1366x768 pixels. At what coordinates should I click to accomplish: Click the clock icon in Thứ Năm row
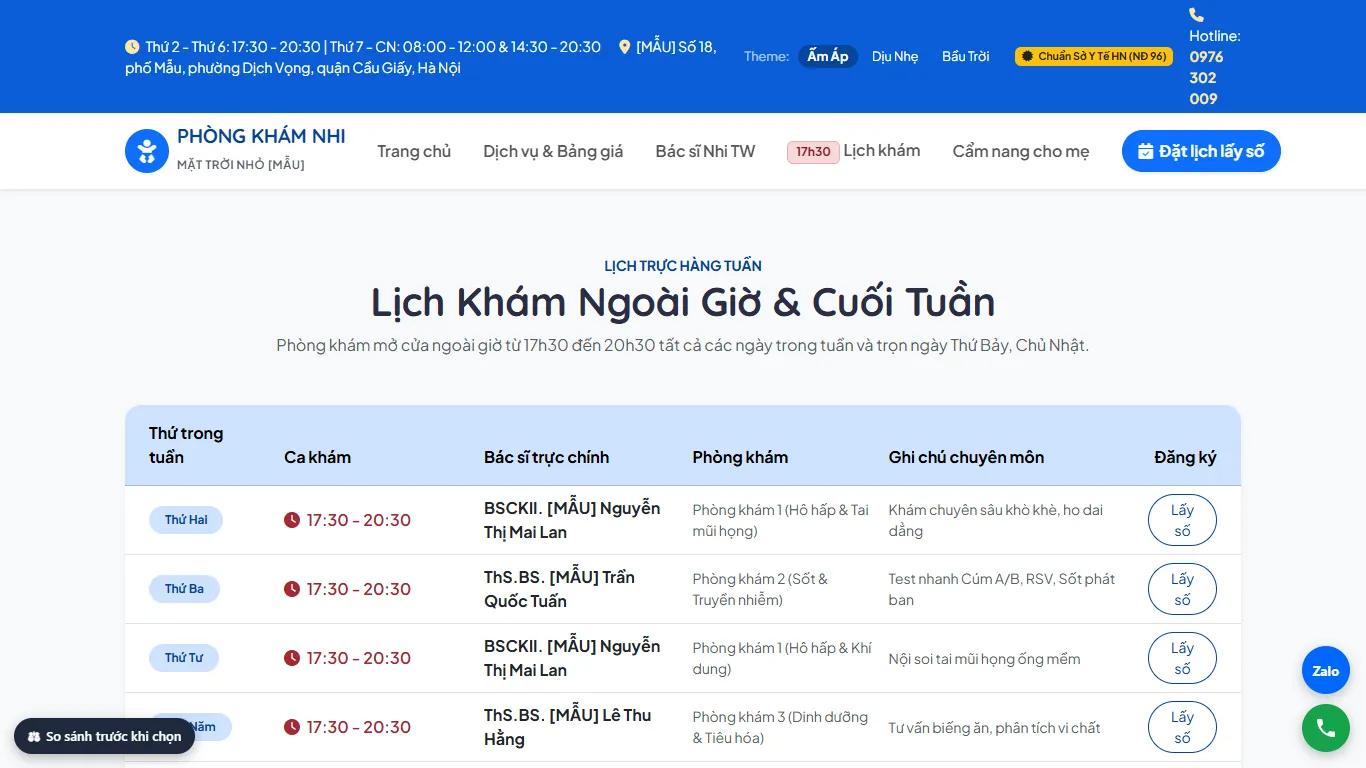click(292, 727)
